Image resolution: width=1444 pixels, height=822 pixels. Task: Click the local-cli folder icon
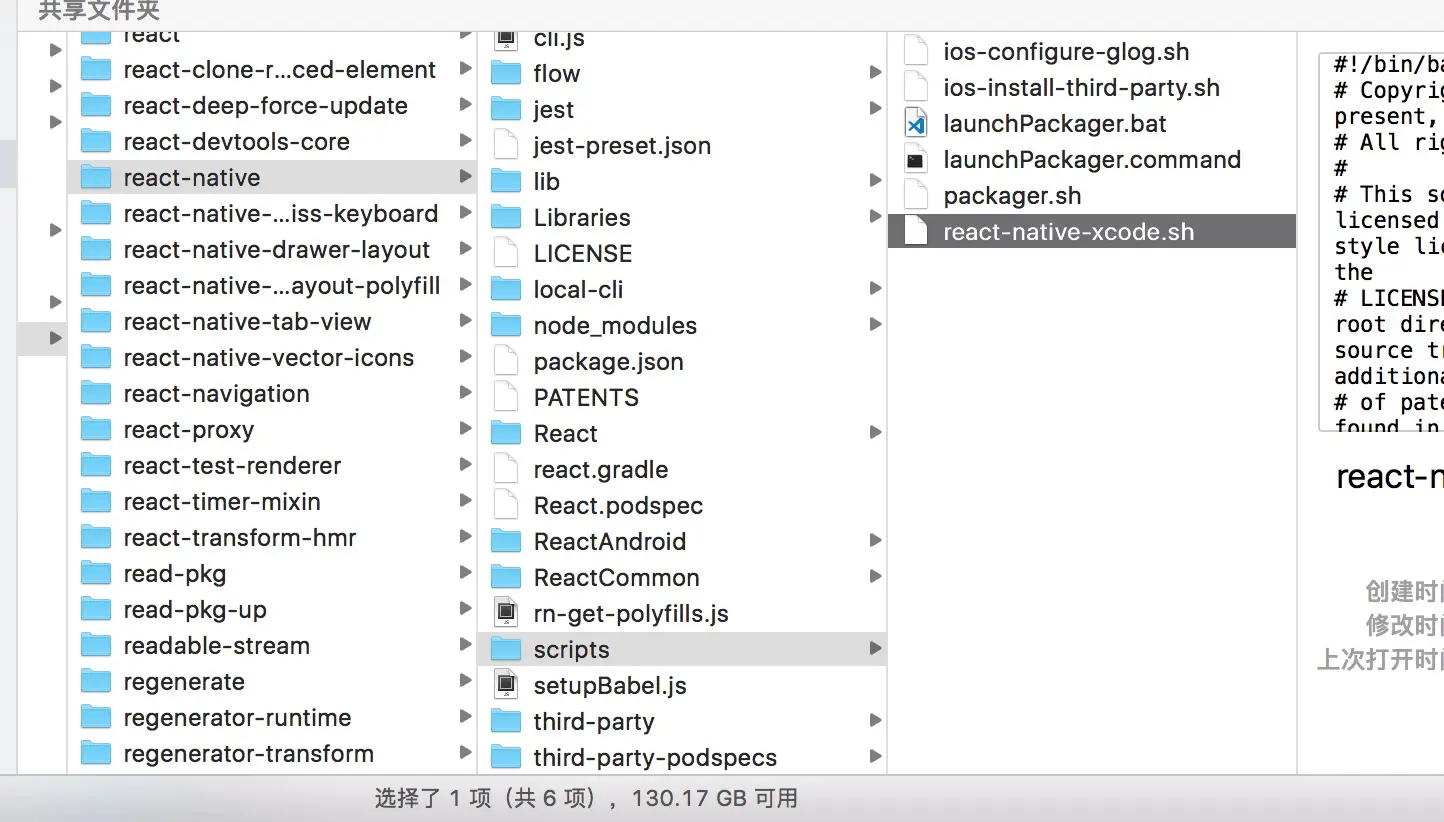(x=507, y=290)
